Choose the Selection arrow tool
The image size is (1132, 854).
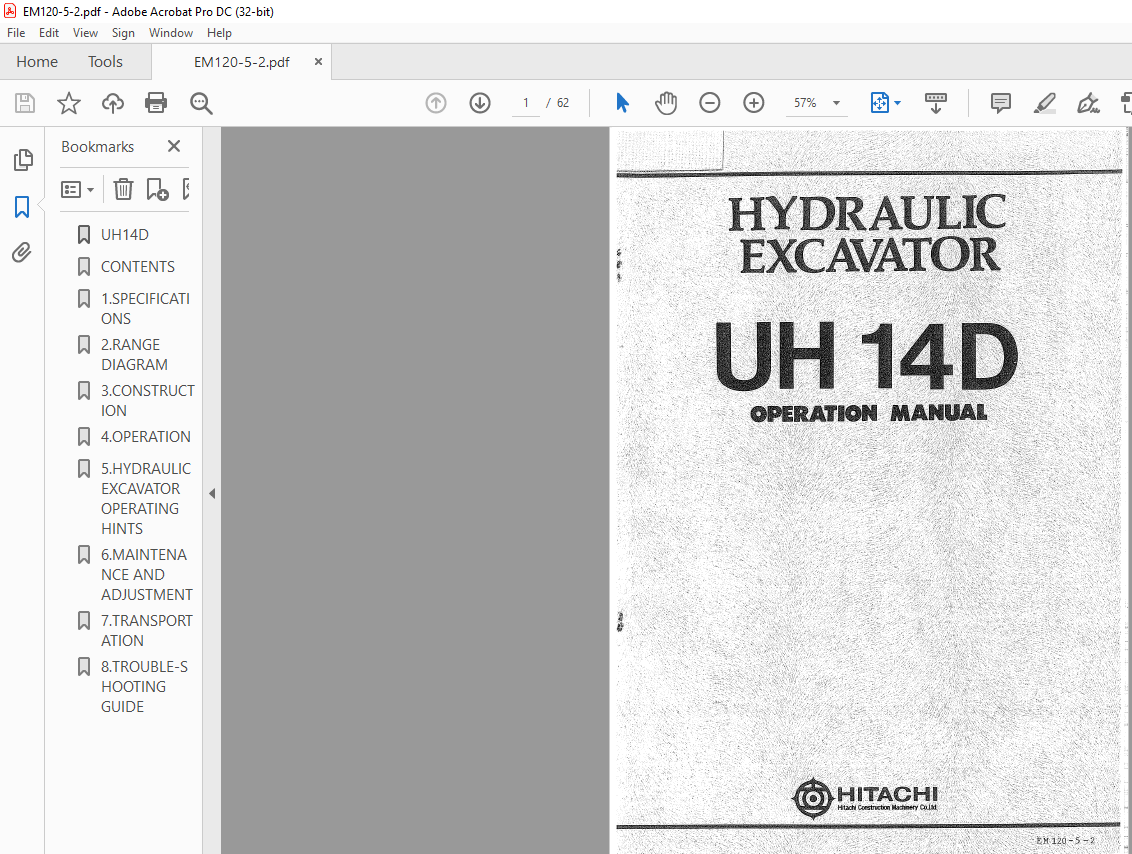(x=622, y=103)
